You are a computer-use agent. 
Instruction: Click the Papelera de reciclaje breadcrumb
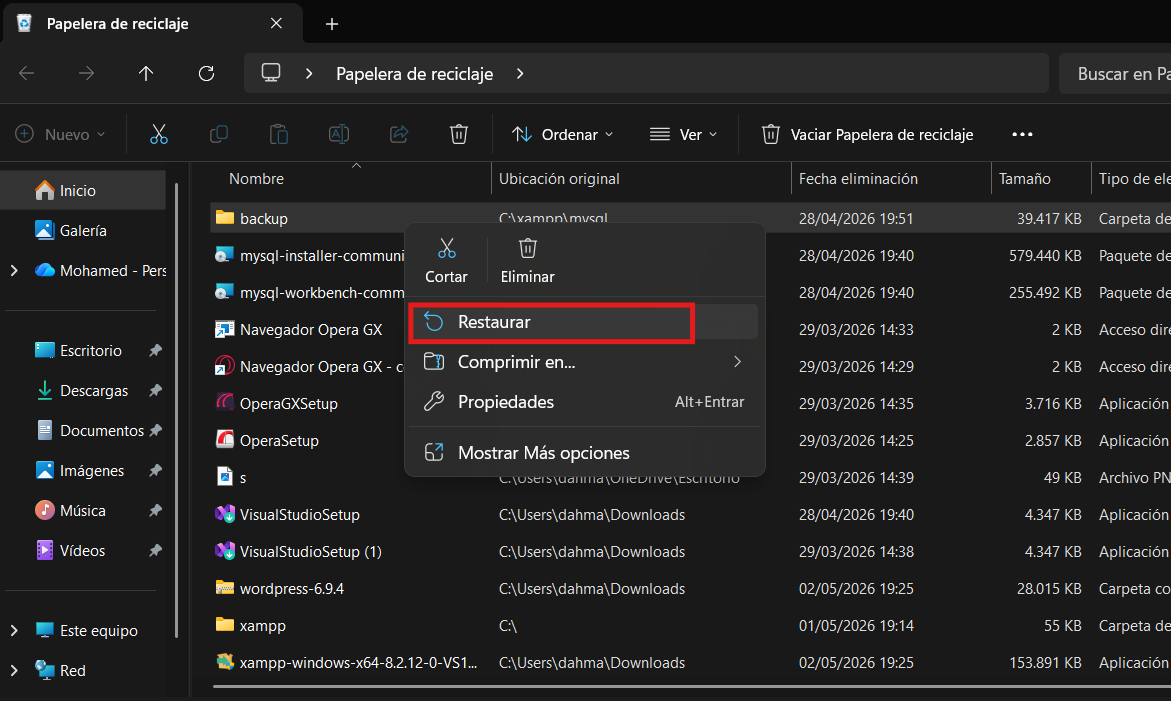(414, 73)
